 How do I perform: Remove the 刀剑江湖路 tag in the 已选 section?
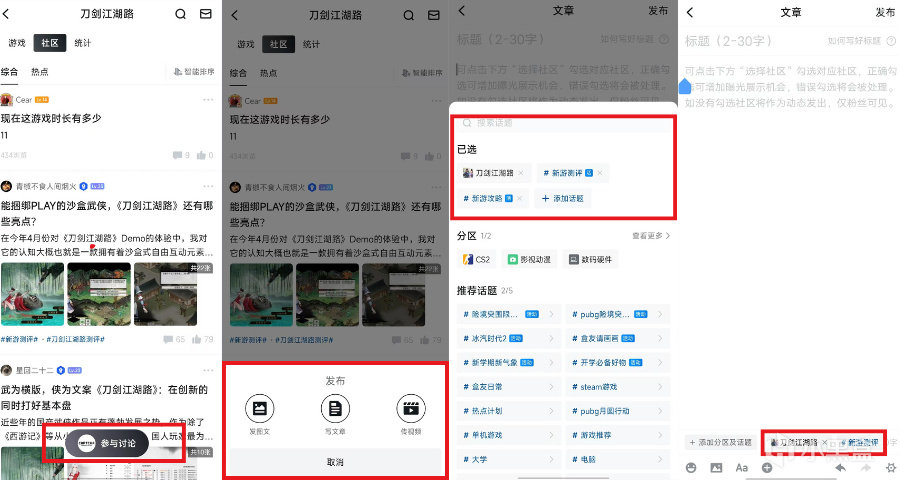pos(521,173)
